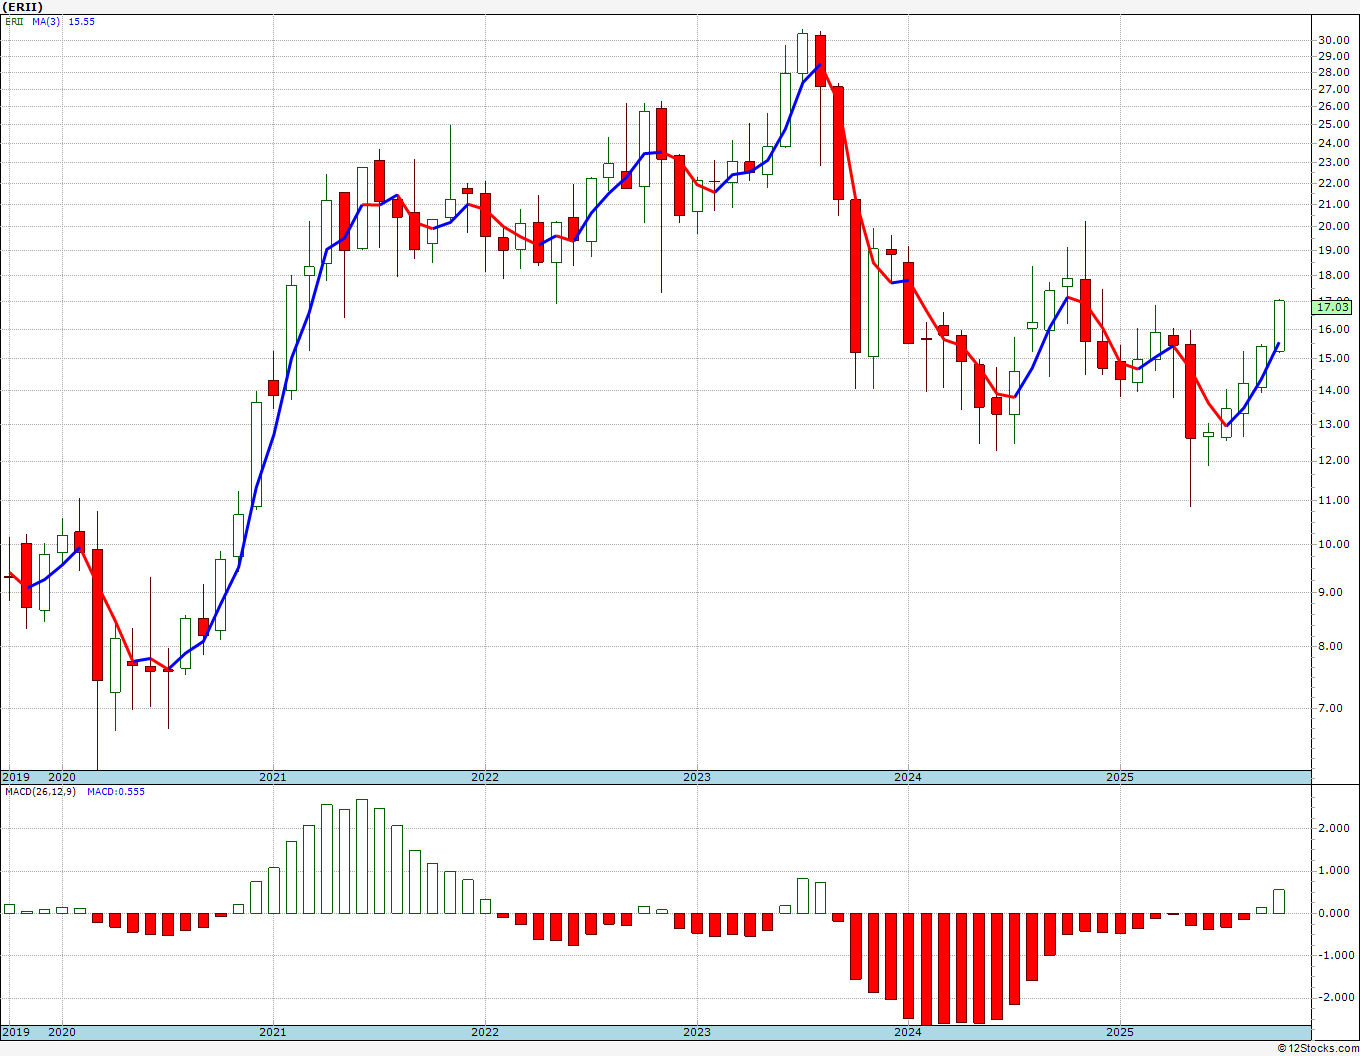Image resolution: width=1360 pixels, height=1056 pixels.
Task: Click the latest green candlestick near 17
Action: (1279, 325)
